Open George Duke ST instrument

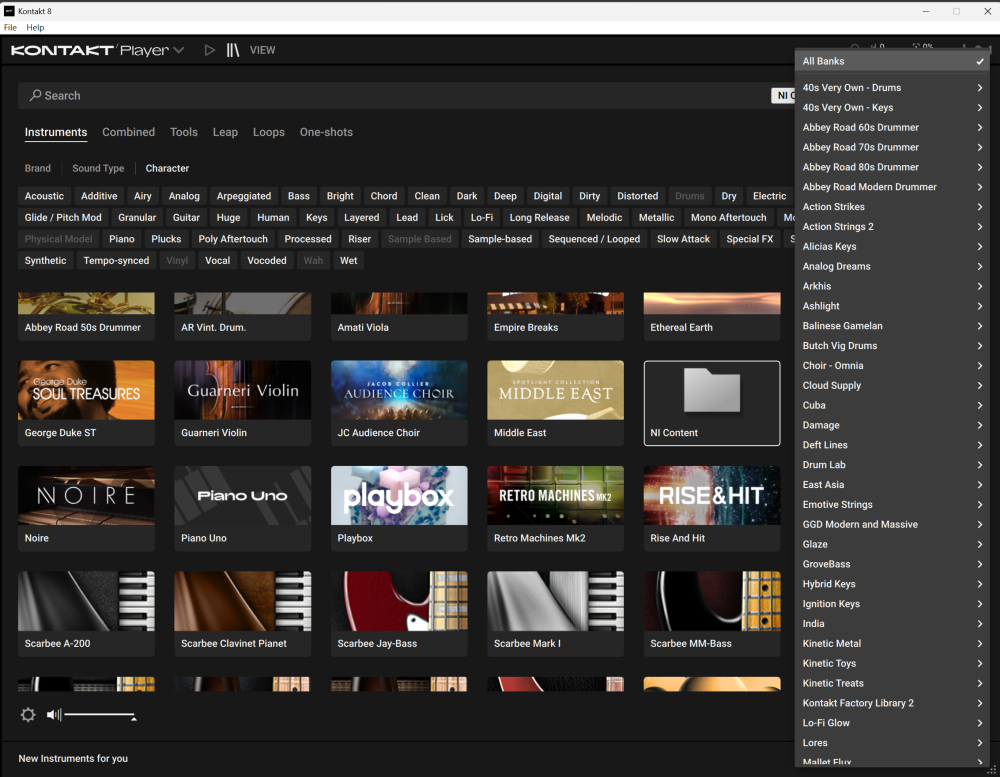point(86,403)
